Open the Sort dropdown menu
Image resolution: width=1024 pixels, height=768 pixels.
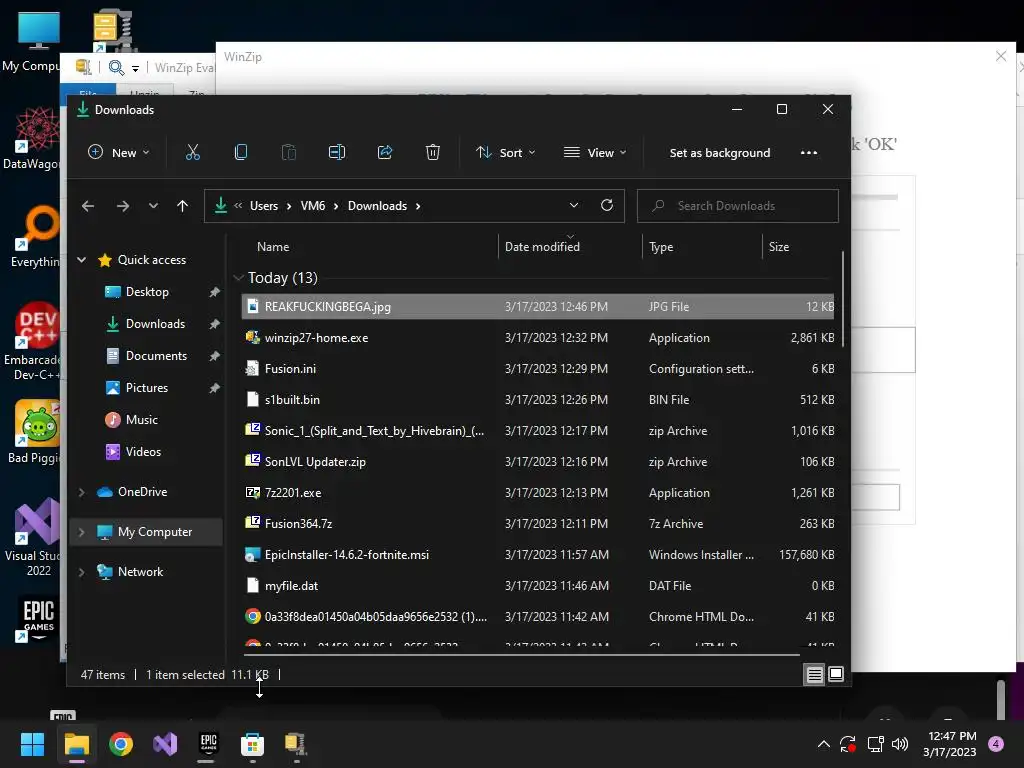[x=505, y=153]
